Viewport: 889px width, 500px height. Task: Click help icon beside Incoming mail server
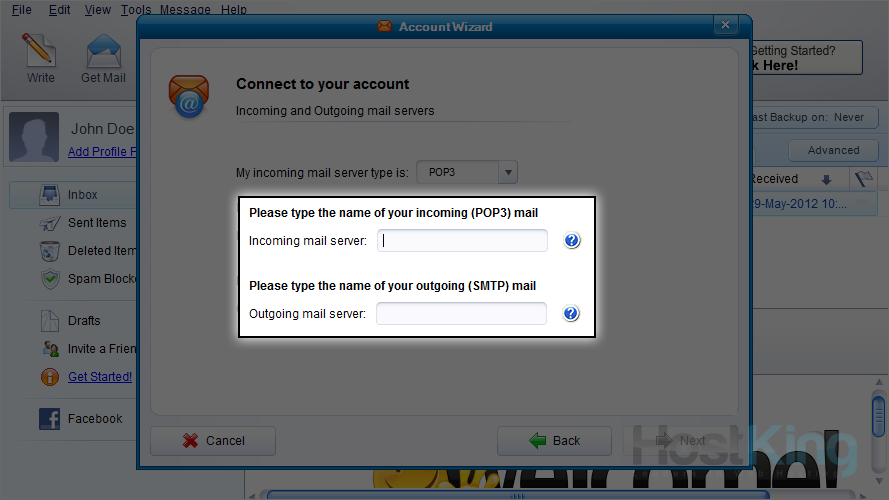click(x=571, y=241)
